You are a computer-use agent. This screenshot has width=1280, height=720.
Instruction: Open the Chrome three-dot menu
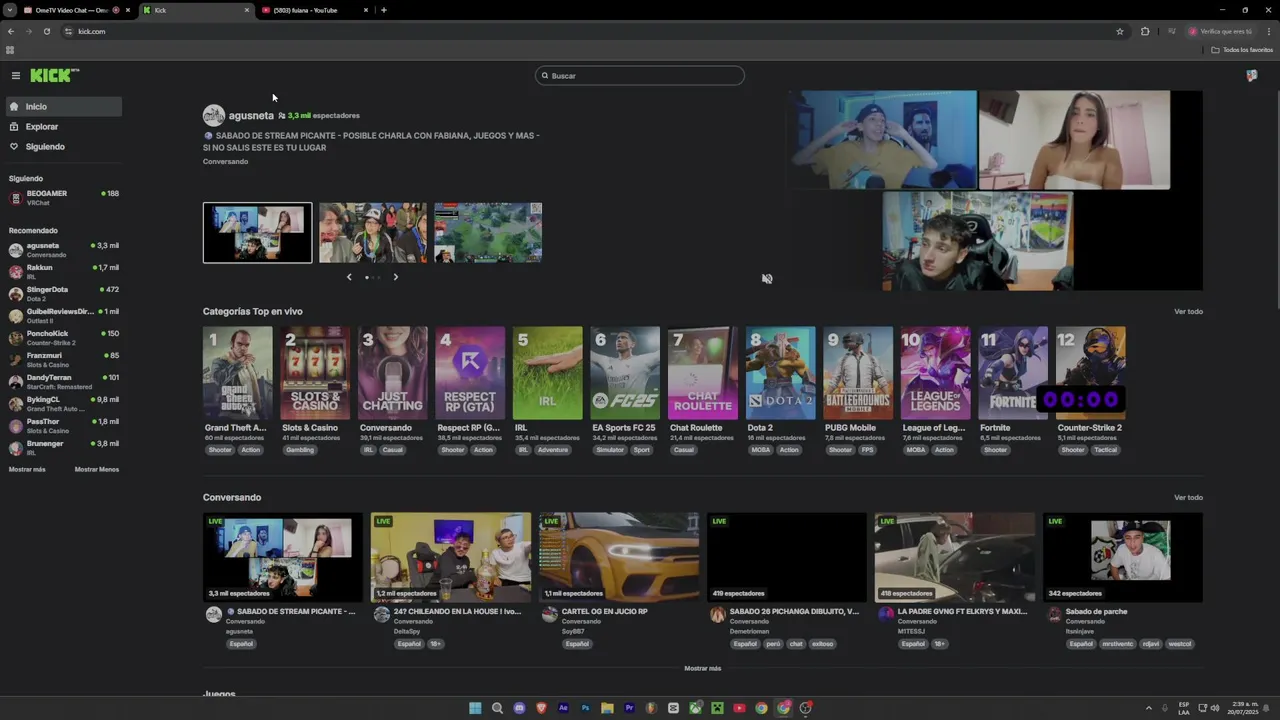[x=1268, y=31]
